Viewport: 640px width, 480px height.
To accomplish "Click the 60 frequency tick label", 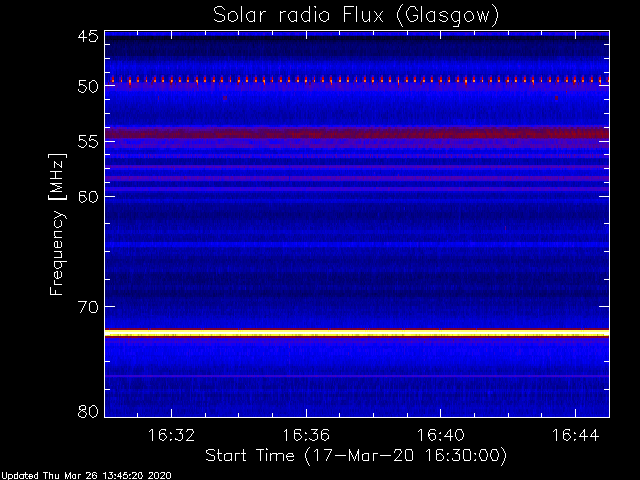I will tap(88, 197).
